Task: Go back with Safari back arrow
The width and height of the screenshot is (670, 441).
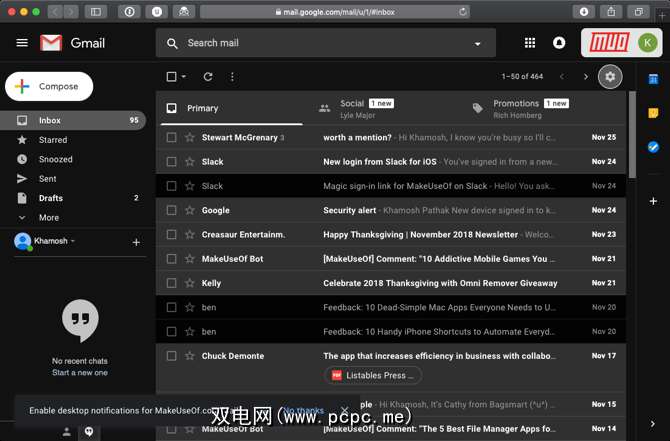Action: click(x=55, y=12)
